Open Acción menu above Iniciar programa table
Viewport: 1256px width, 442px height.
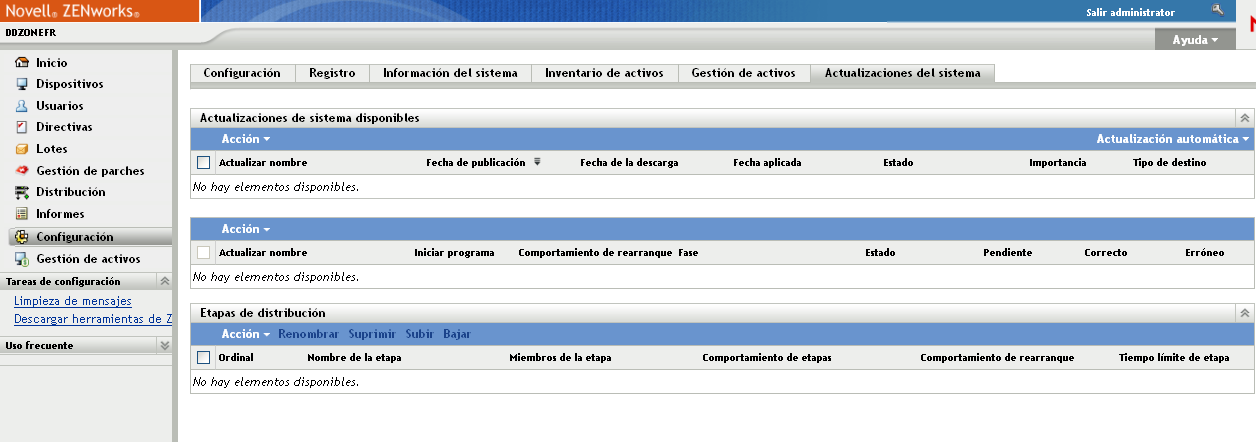tap(246, 229)
